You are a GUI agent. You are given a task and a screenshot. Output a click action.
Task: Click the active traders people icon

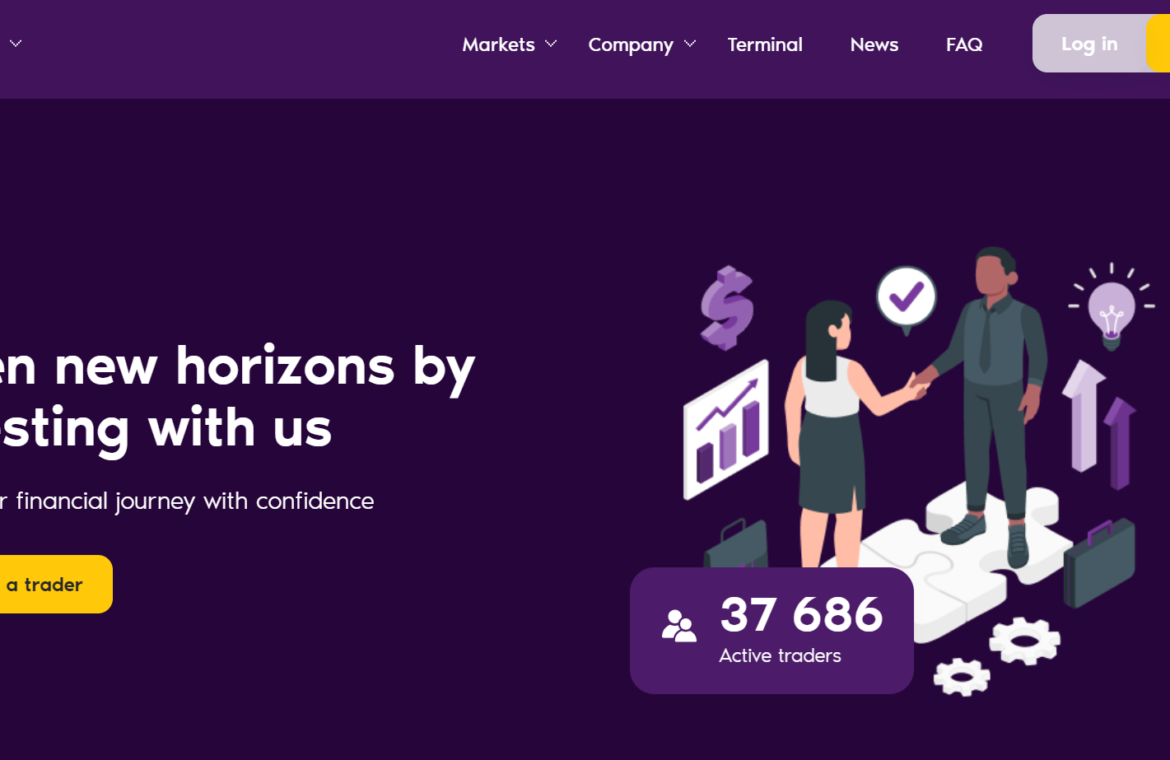(679, 626)
